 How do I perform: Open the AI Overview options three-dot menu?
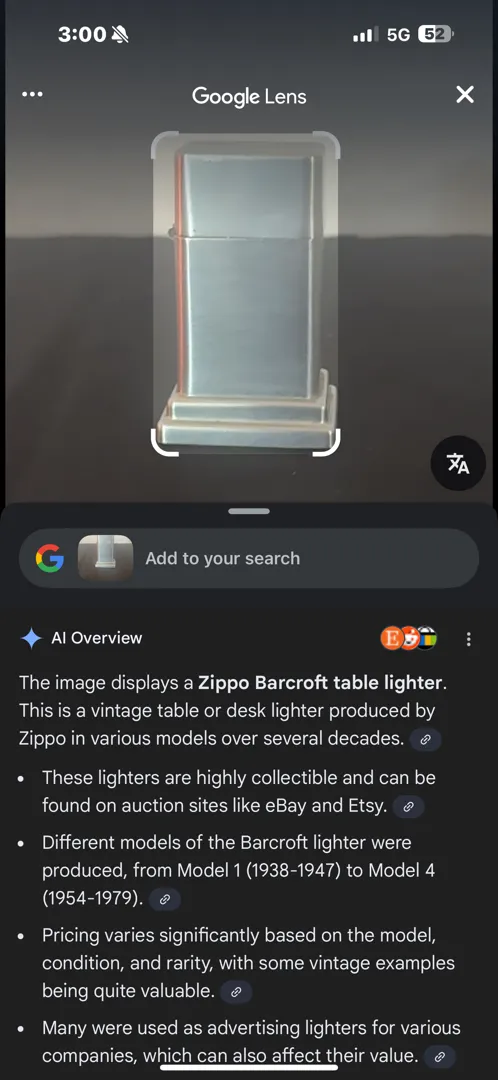click(468, 639)
